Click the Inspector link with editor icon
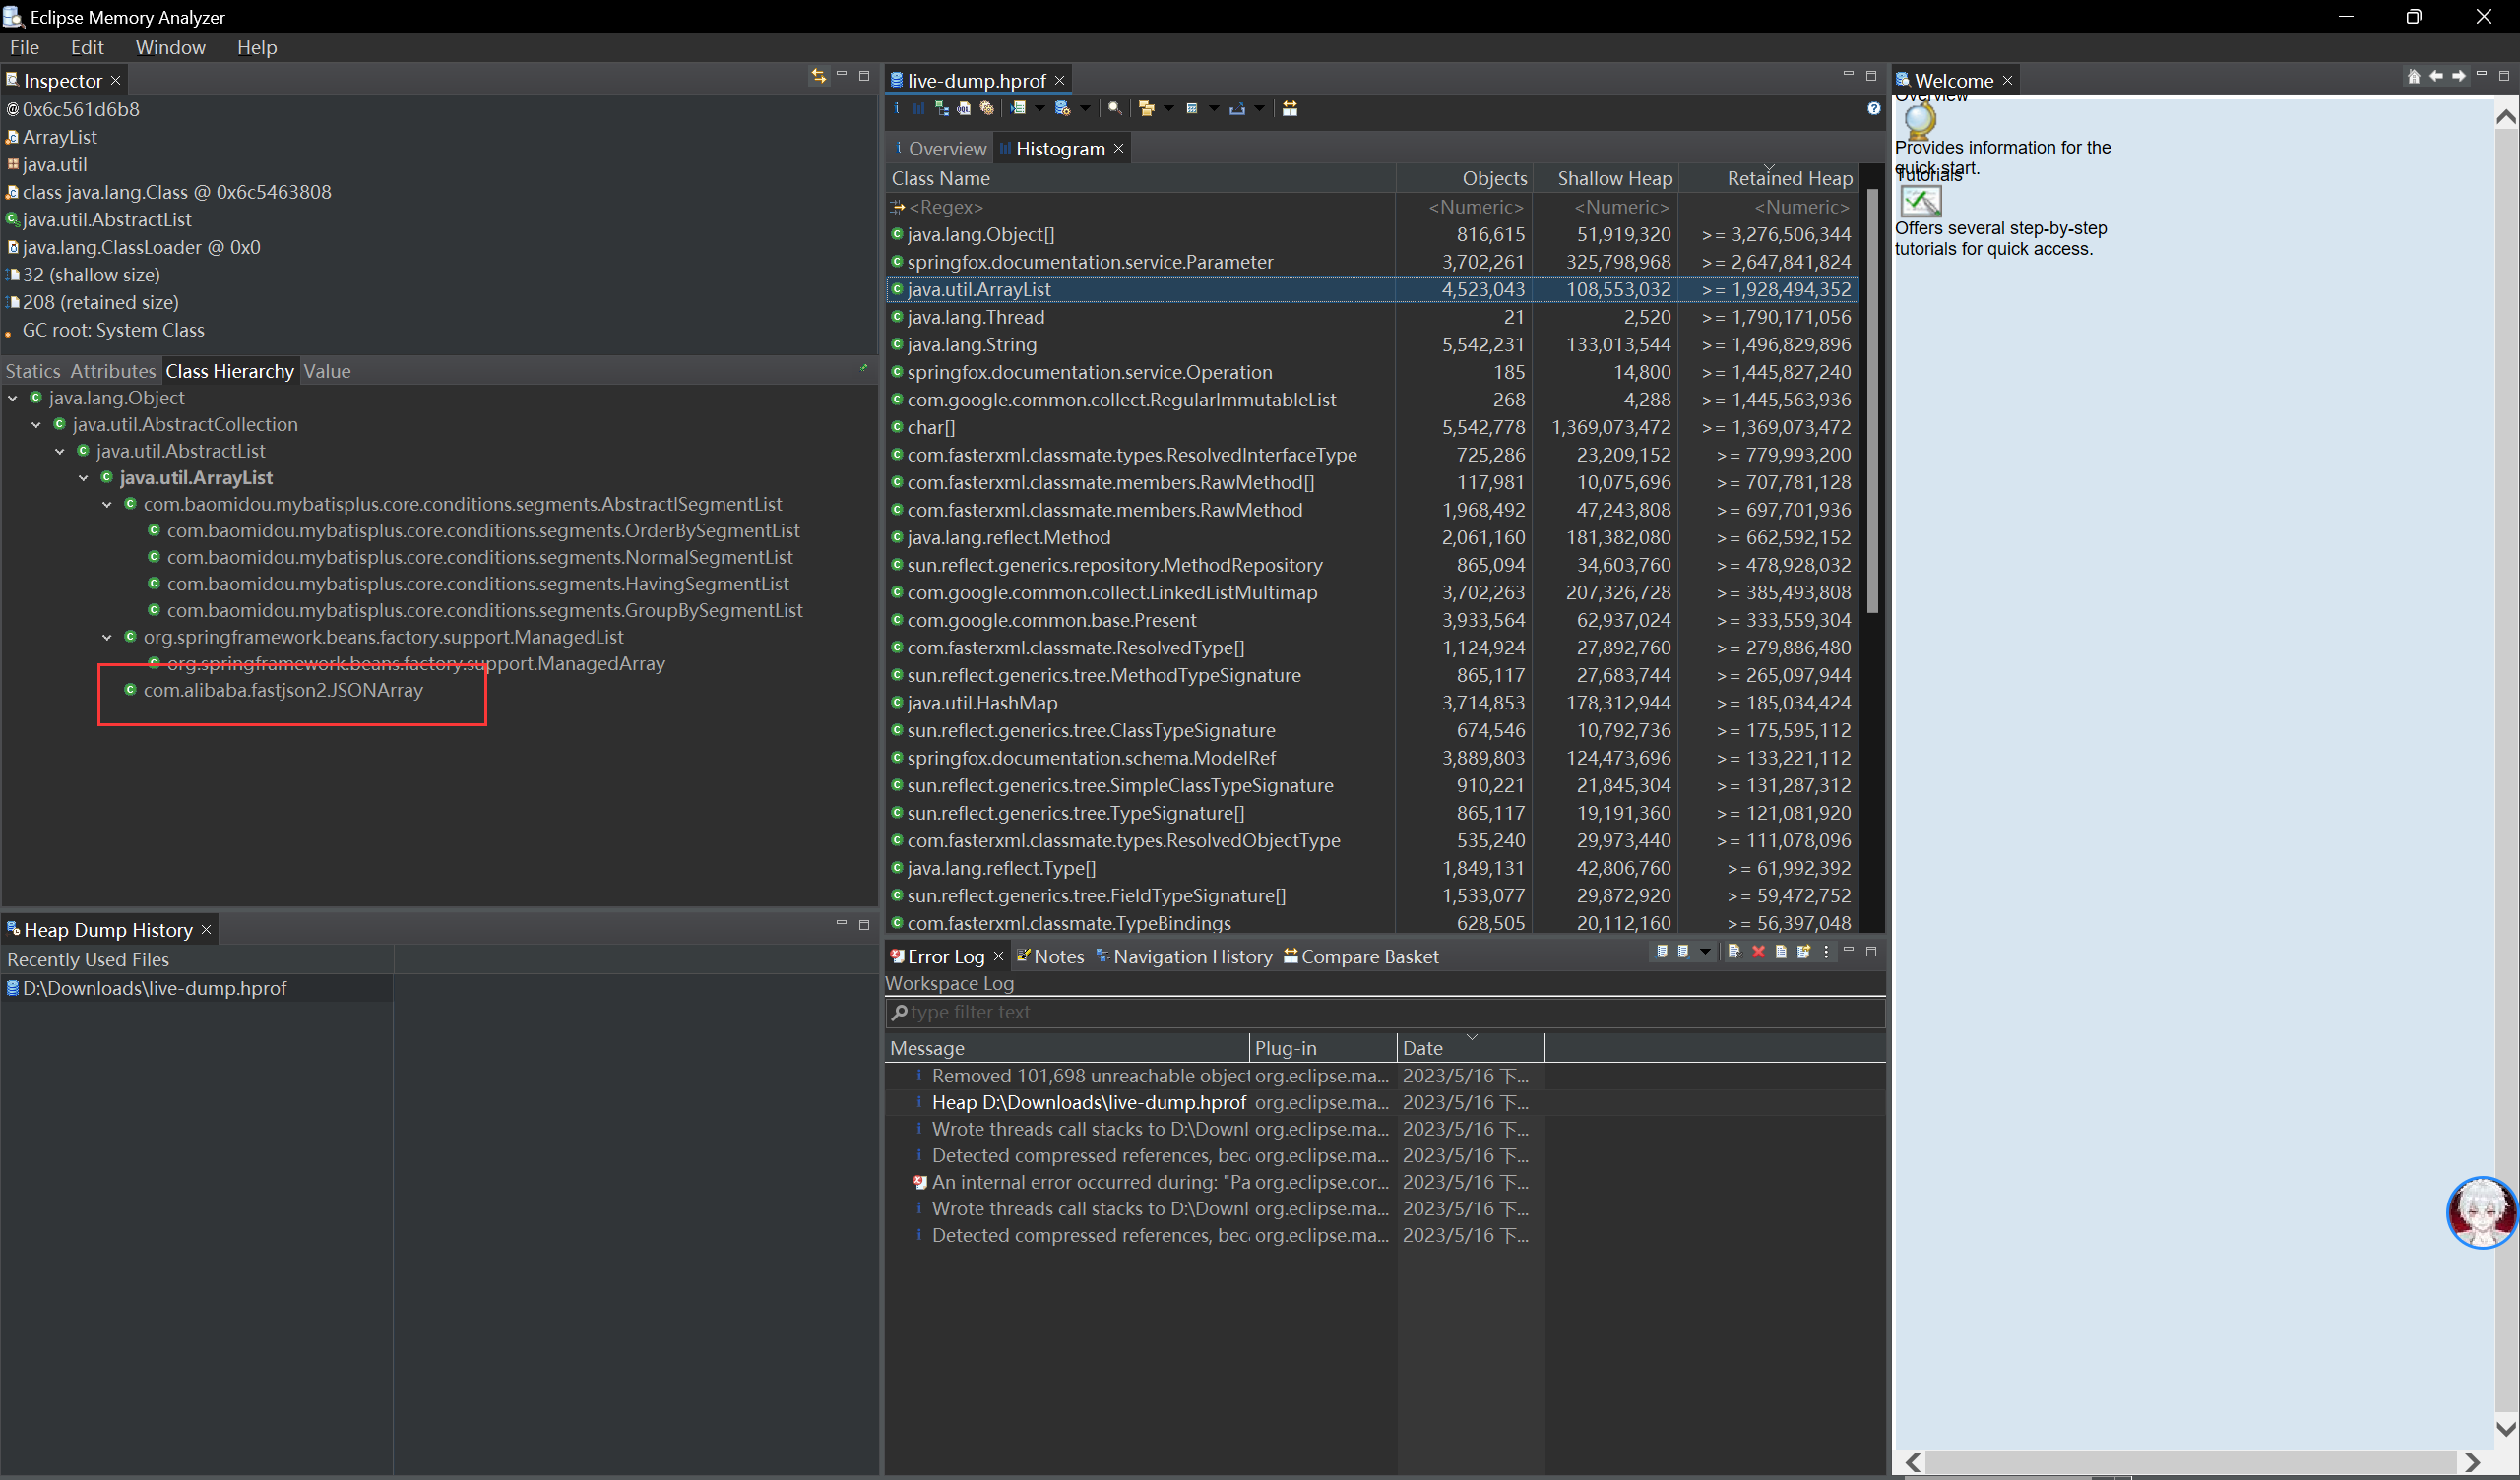This screenshot has height=1480, width=2520. click(x=819, y=77)
